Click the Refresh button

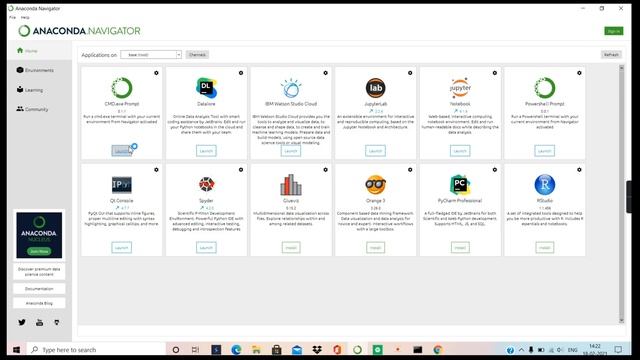click(x=611, y=55)
